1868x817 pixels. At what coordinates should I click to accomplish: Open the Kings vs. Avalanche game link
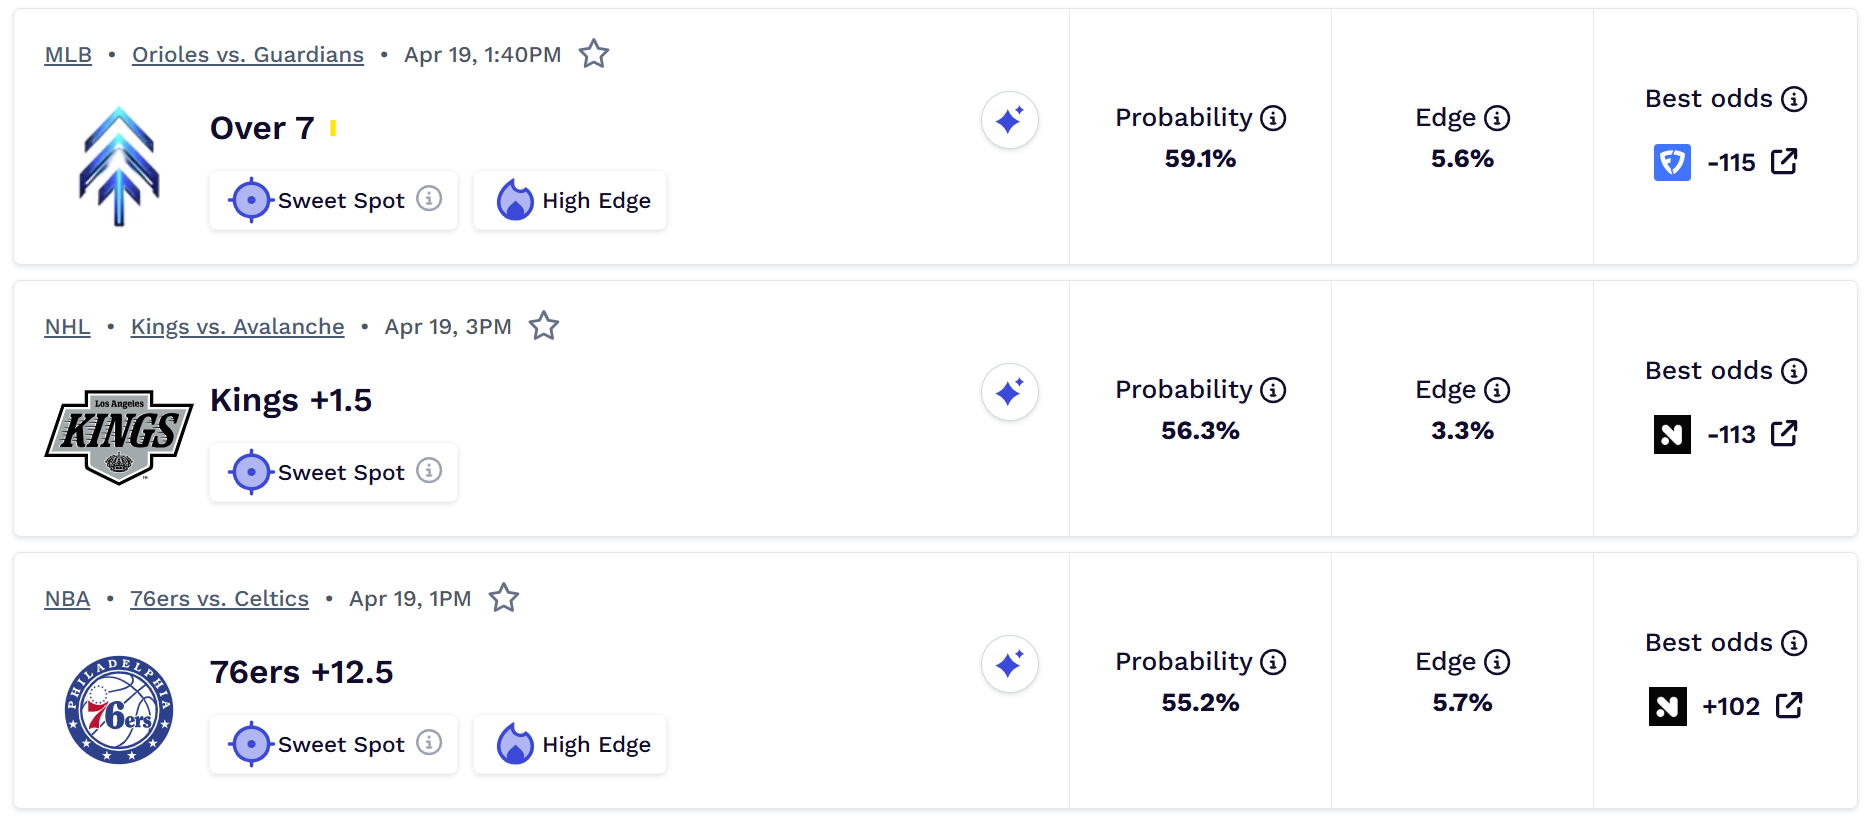[237, 327]
